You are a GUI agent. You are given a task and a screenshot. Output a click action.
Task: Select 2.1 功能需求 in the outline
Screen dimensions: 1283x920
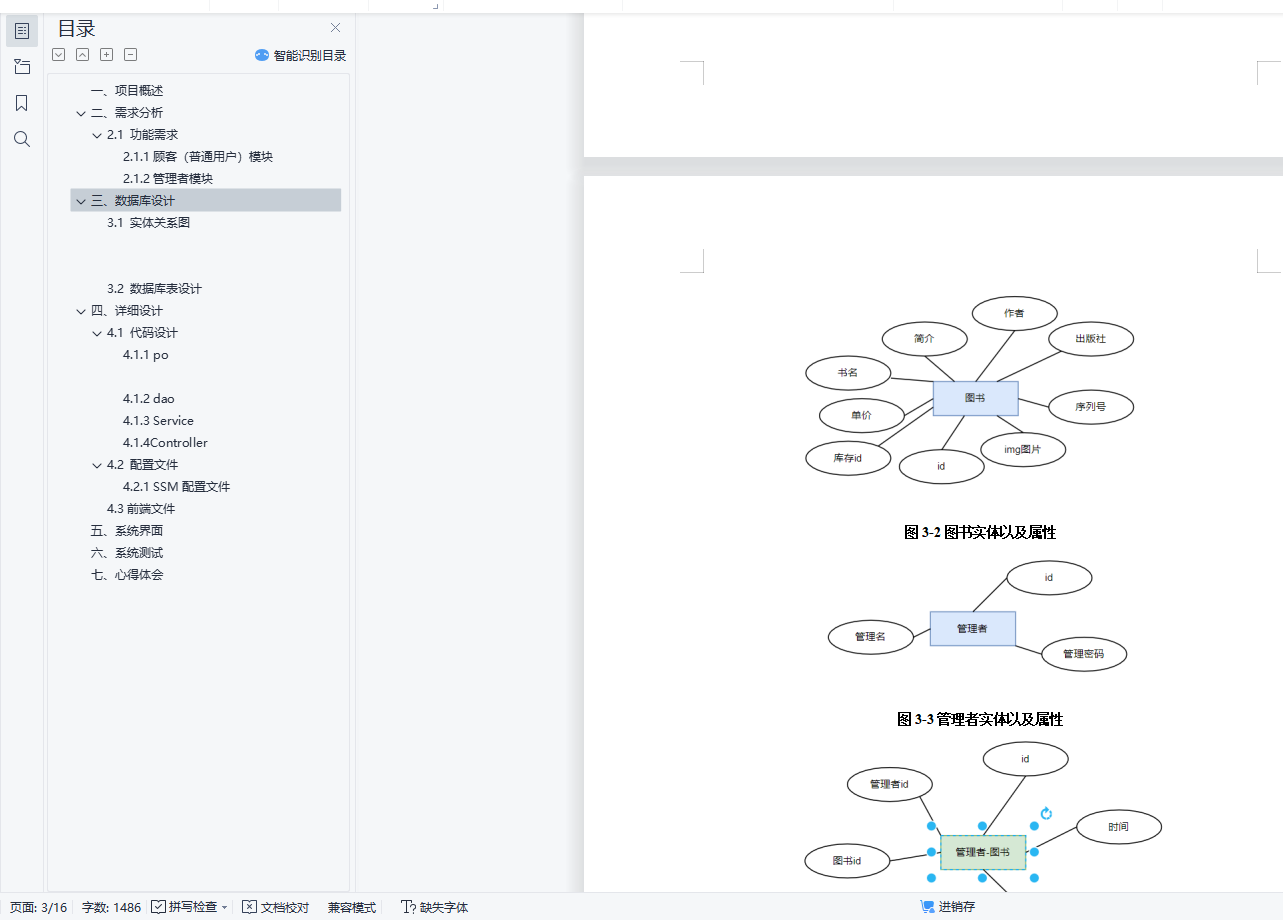(x=142, y=135)
